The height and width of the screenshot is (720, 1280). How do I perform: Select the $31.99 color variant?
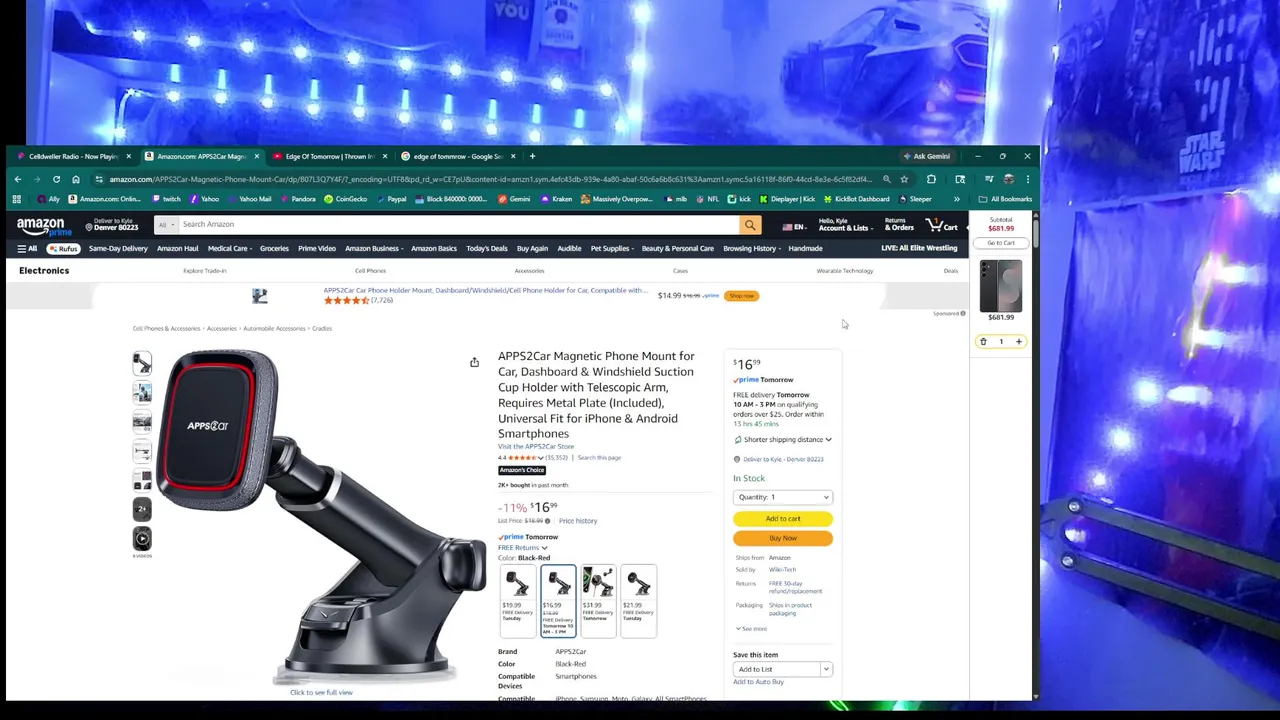pyautogui.click(x=598, y=600)
